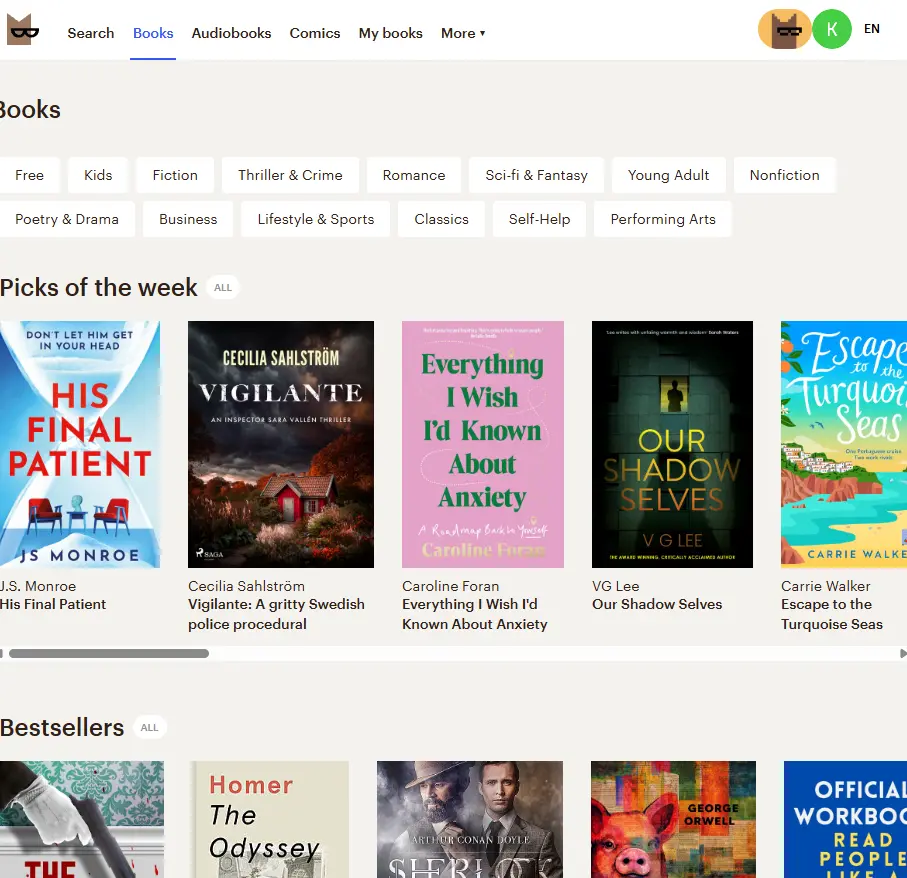This screenshot has height=878, width=907.
Task: Open Sci-fi & Fantasy category
Action: point(536,175)
